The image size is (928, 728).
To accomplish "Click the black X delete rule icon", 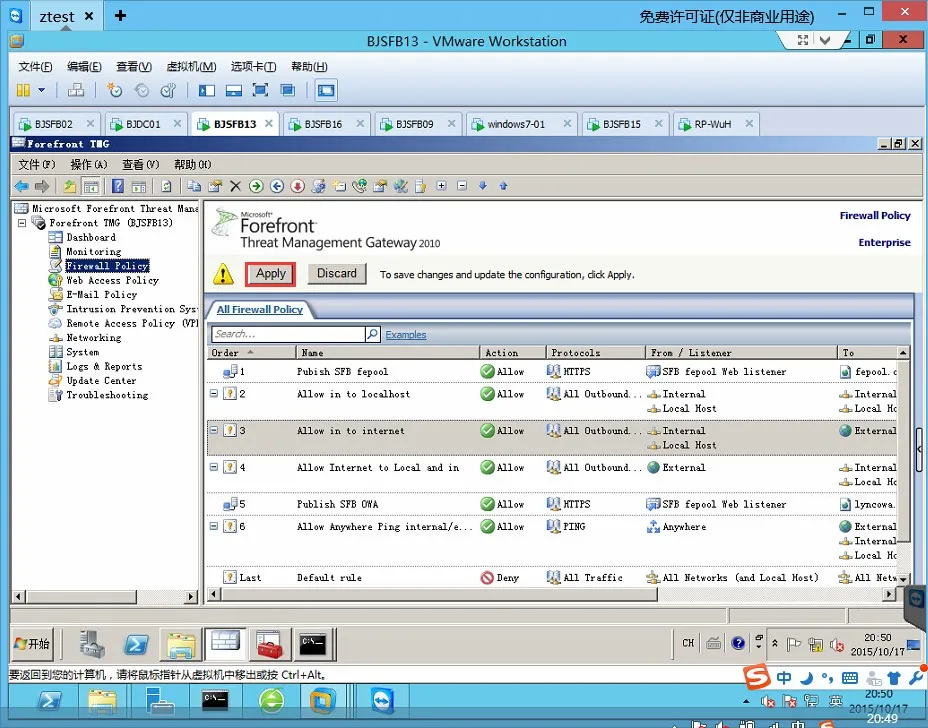I will [x=235, y=186].
